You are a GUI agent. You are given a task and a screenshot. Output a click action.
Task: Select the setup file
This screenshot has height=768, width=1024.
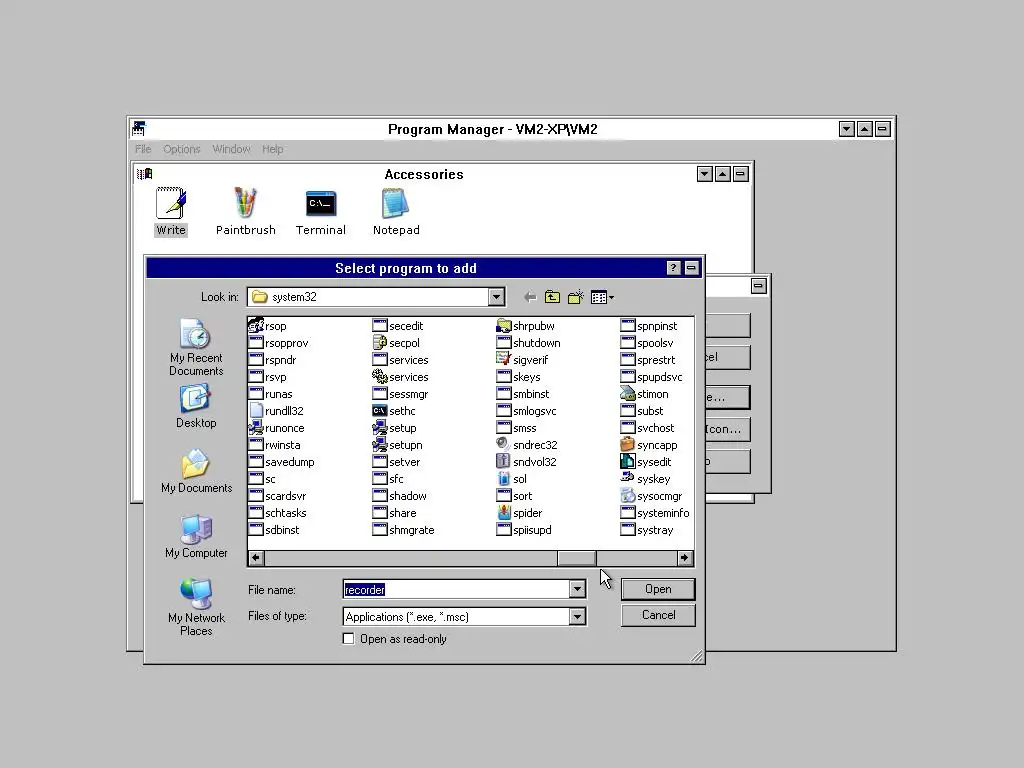coord(394,427)
